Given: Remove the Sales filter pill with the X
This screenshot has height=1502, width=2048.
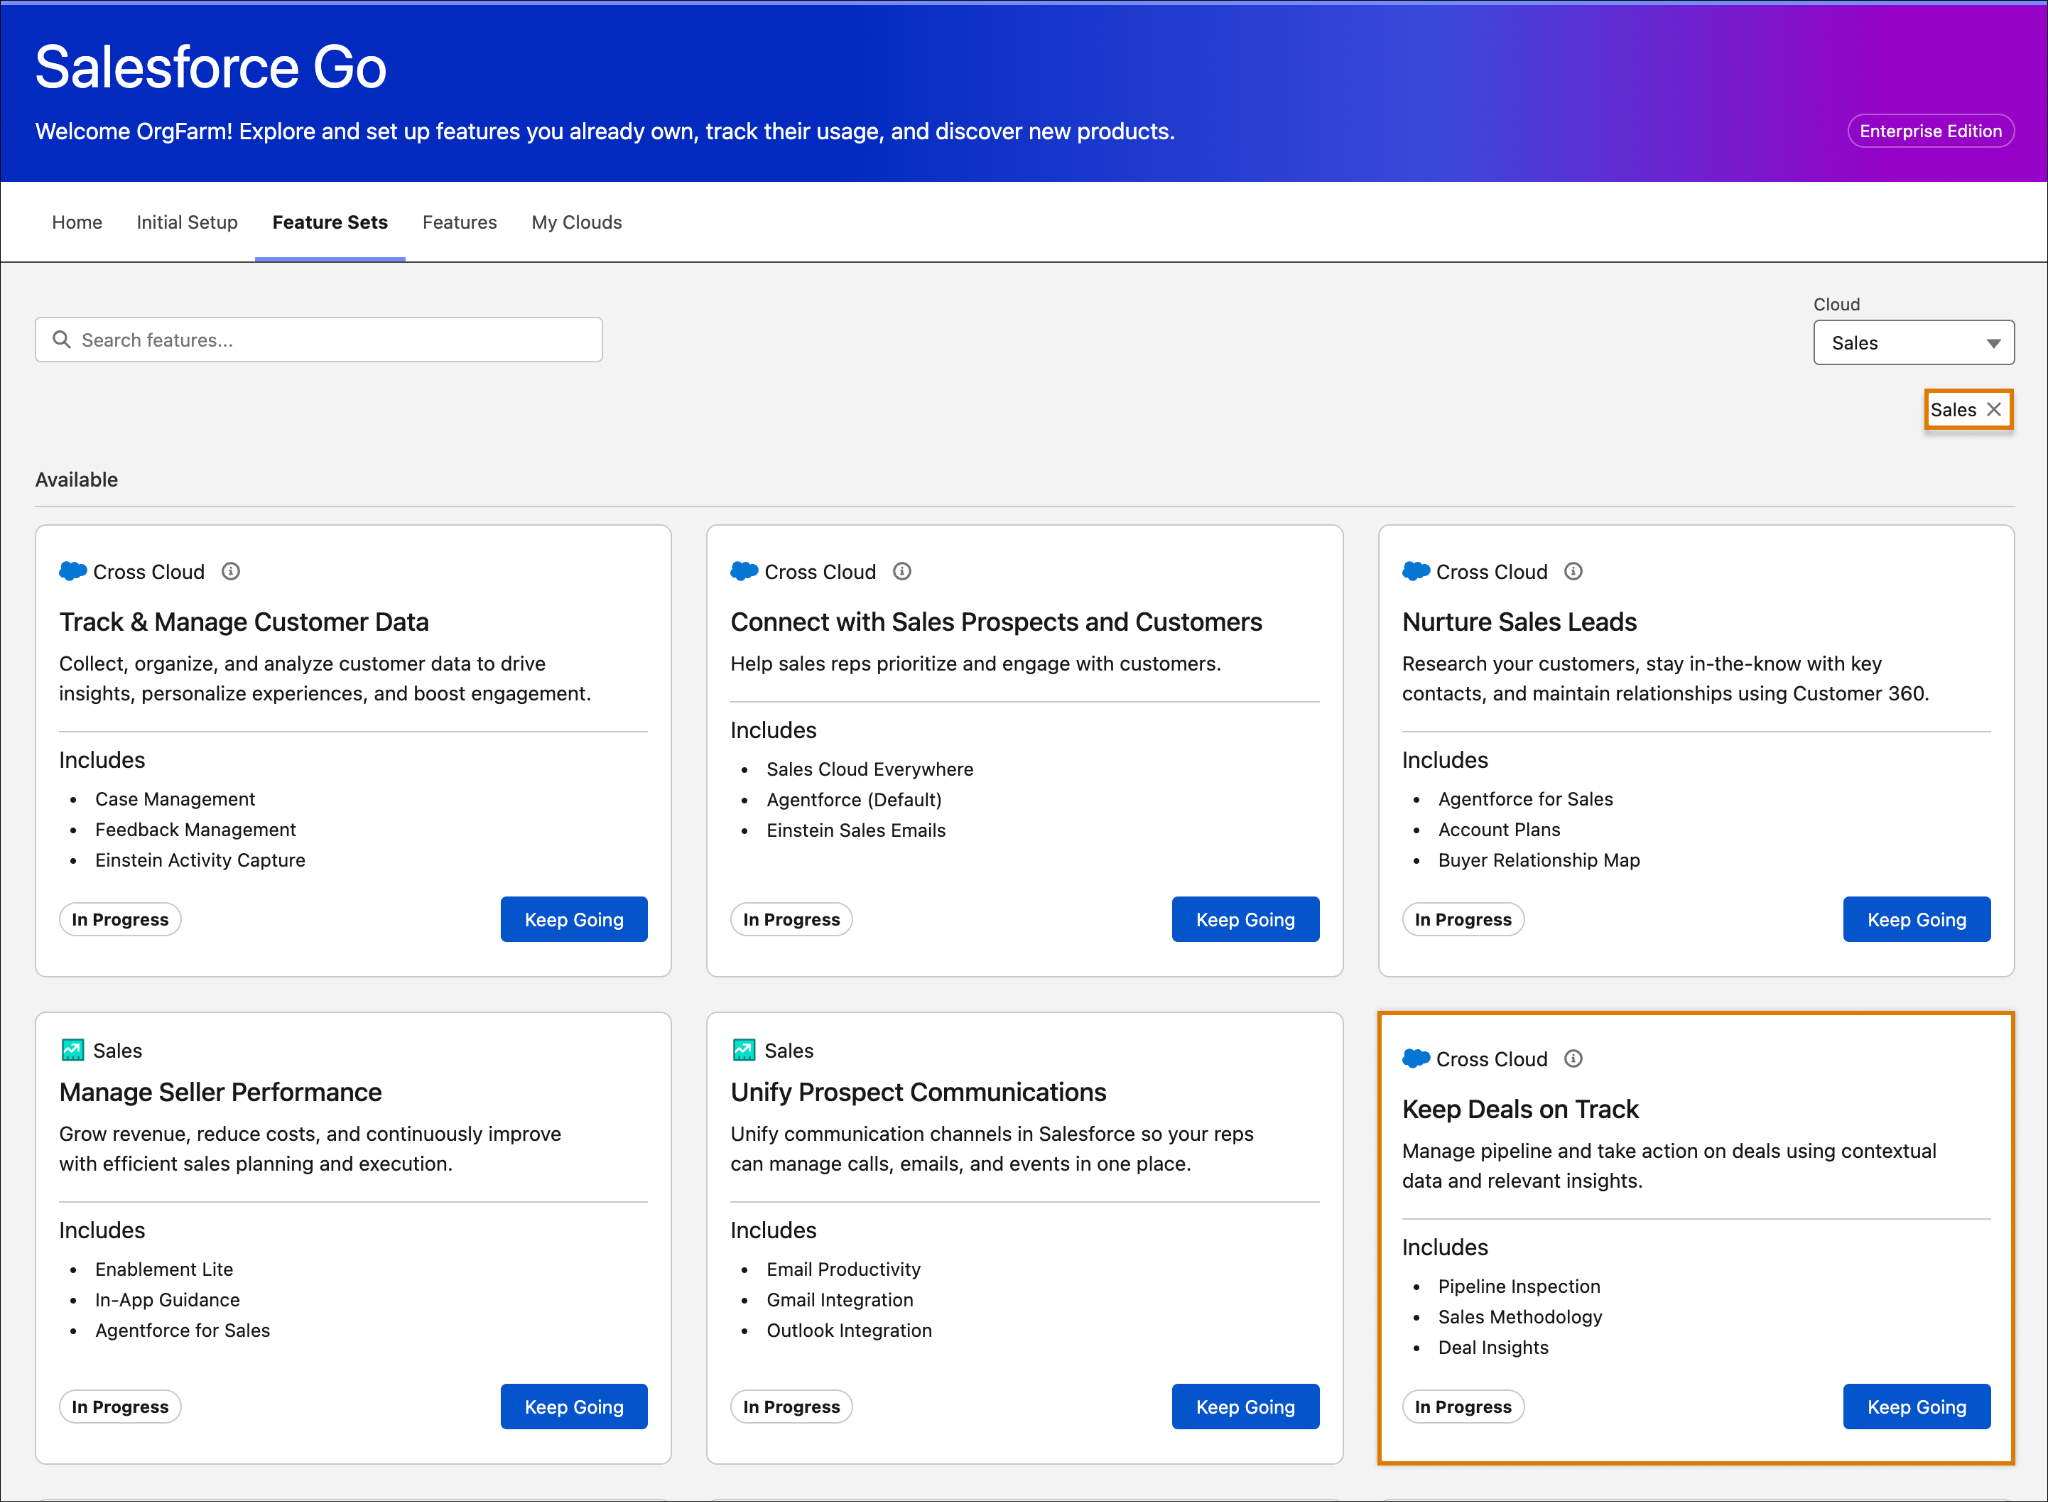Looking at the screenshot, I should [x=1994, y=409].
